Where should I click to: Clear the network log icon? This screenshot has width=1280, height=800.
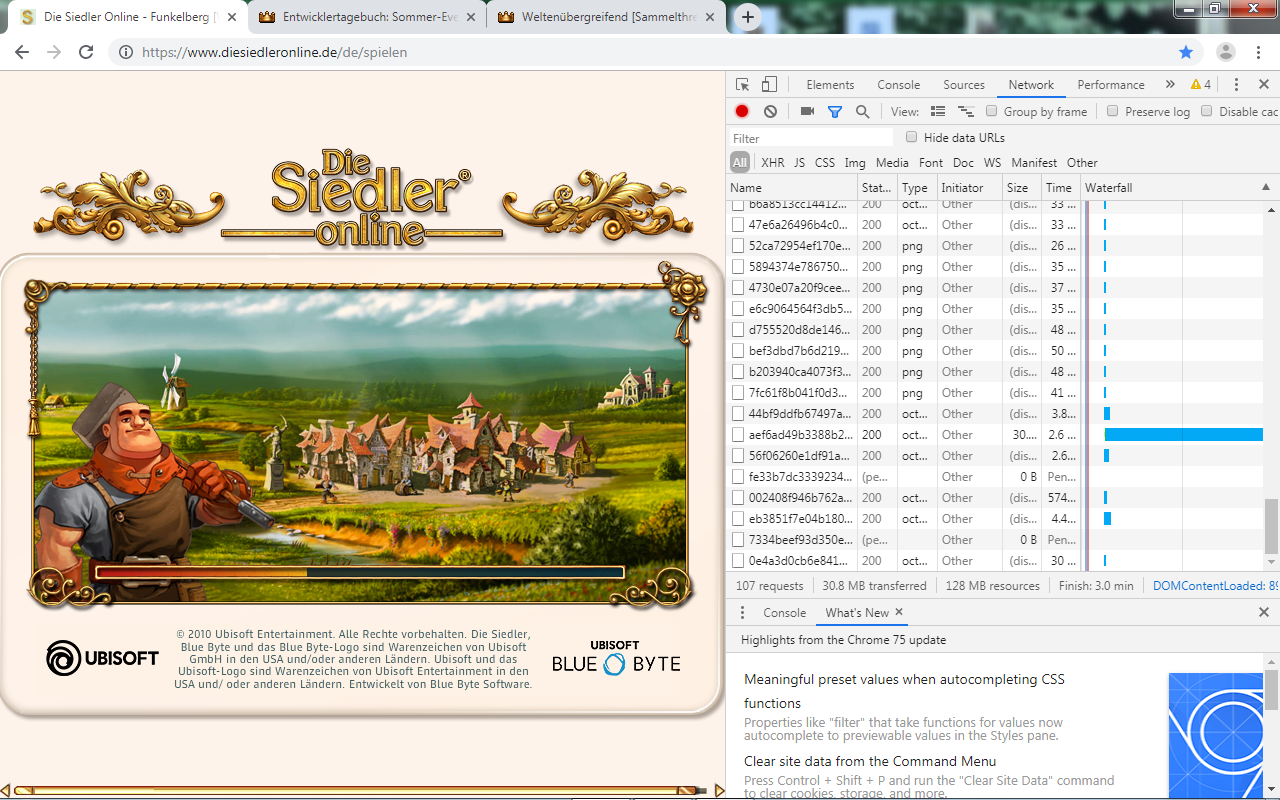click(x=770, y=112)
